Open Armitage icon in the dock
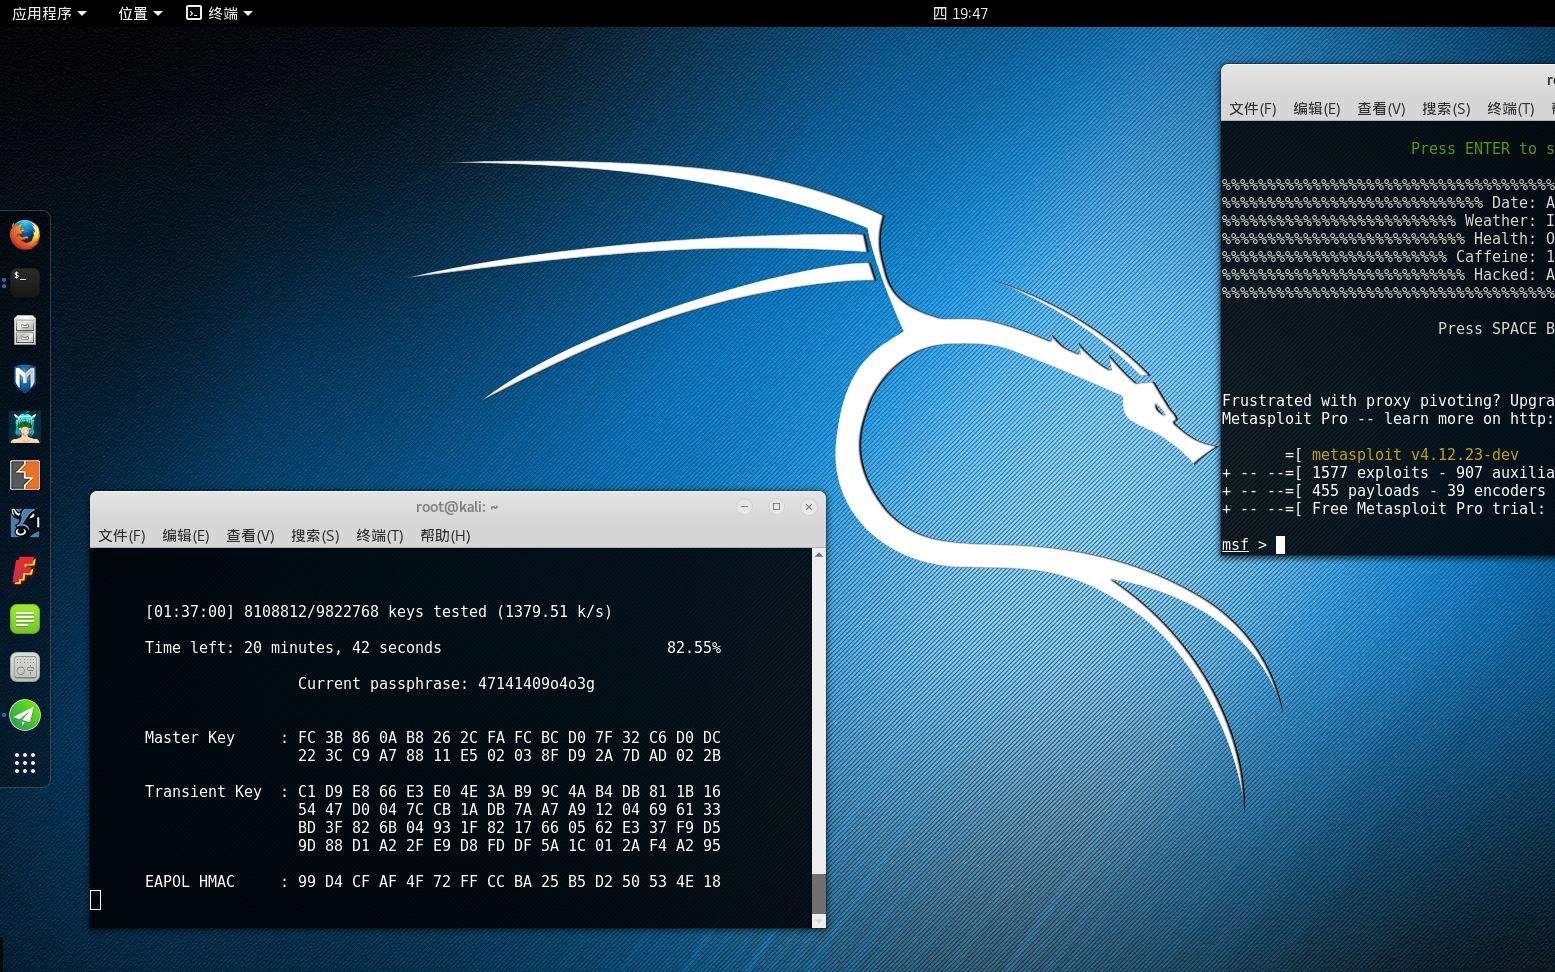Screen dimensions: 1555x972 click(25, 427)
